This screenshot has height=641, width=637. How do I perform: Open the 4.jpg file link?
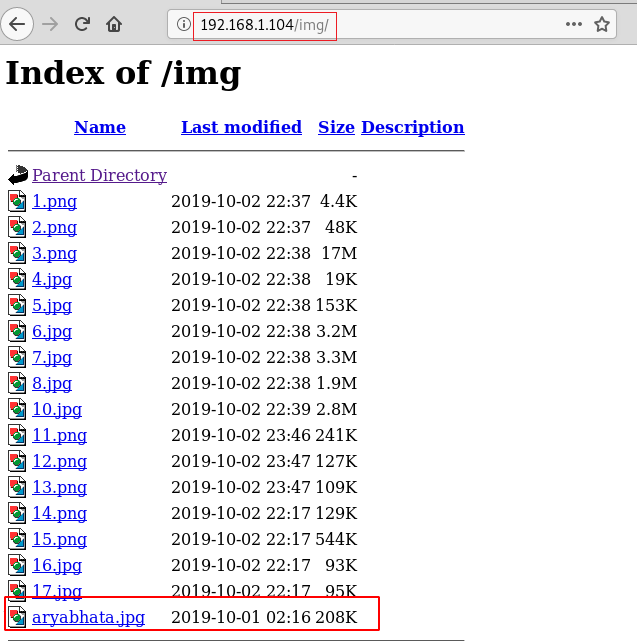click(52, 280)
